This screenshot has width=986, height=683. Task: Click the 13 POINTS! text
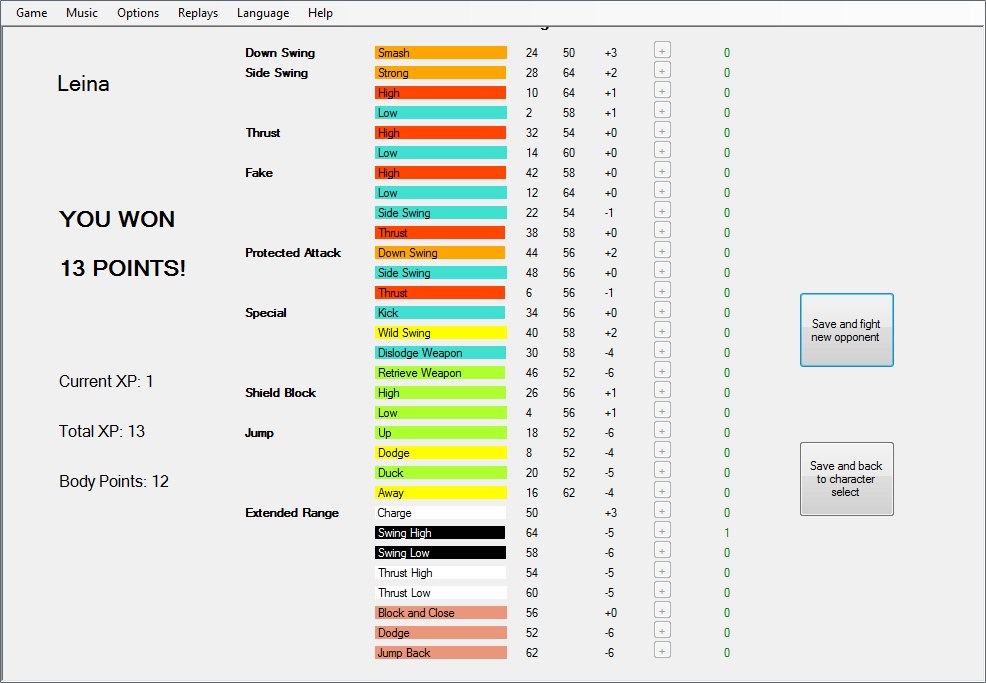point(123,268)
